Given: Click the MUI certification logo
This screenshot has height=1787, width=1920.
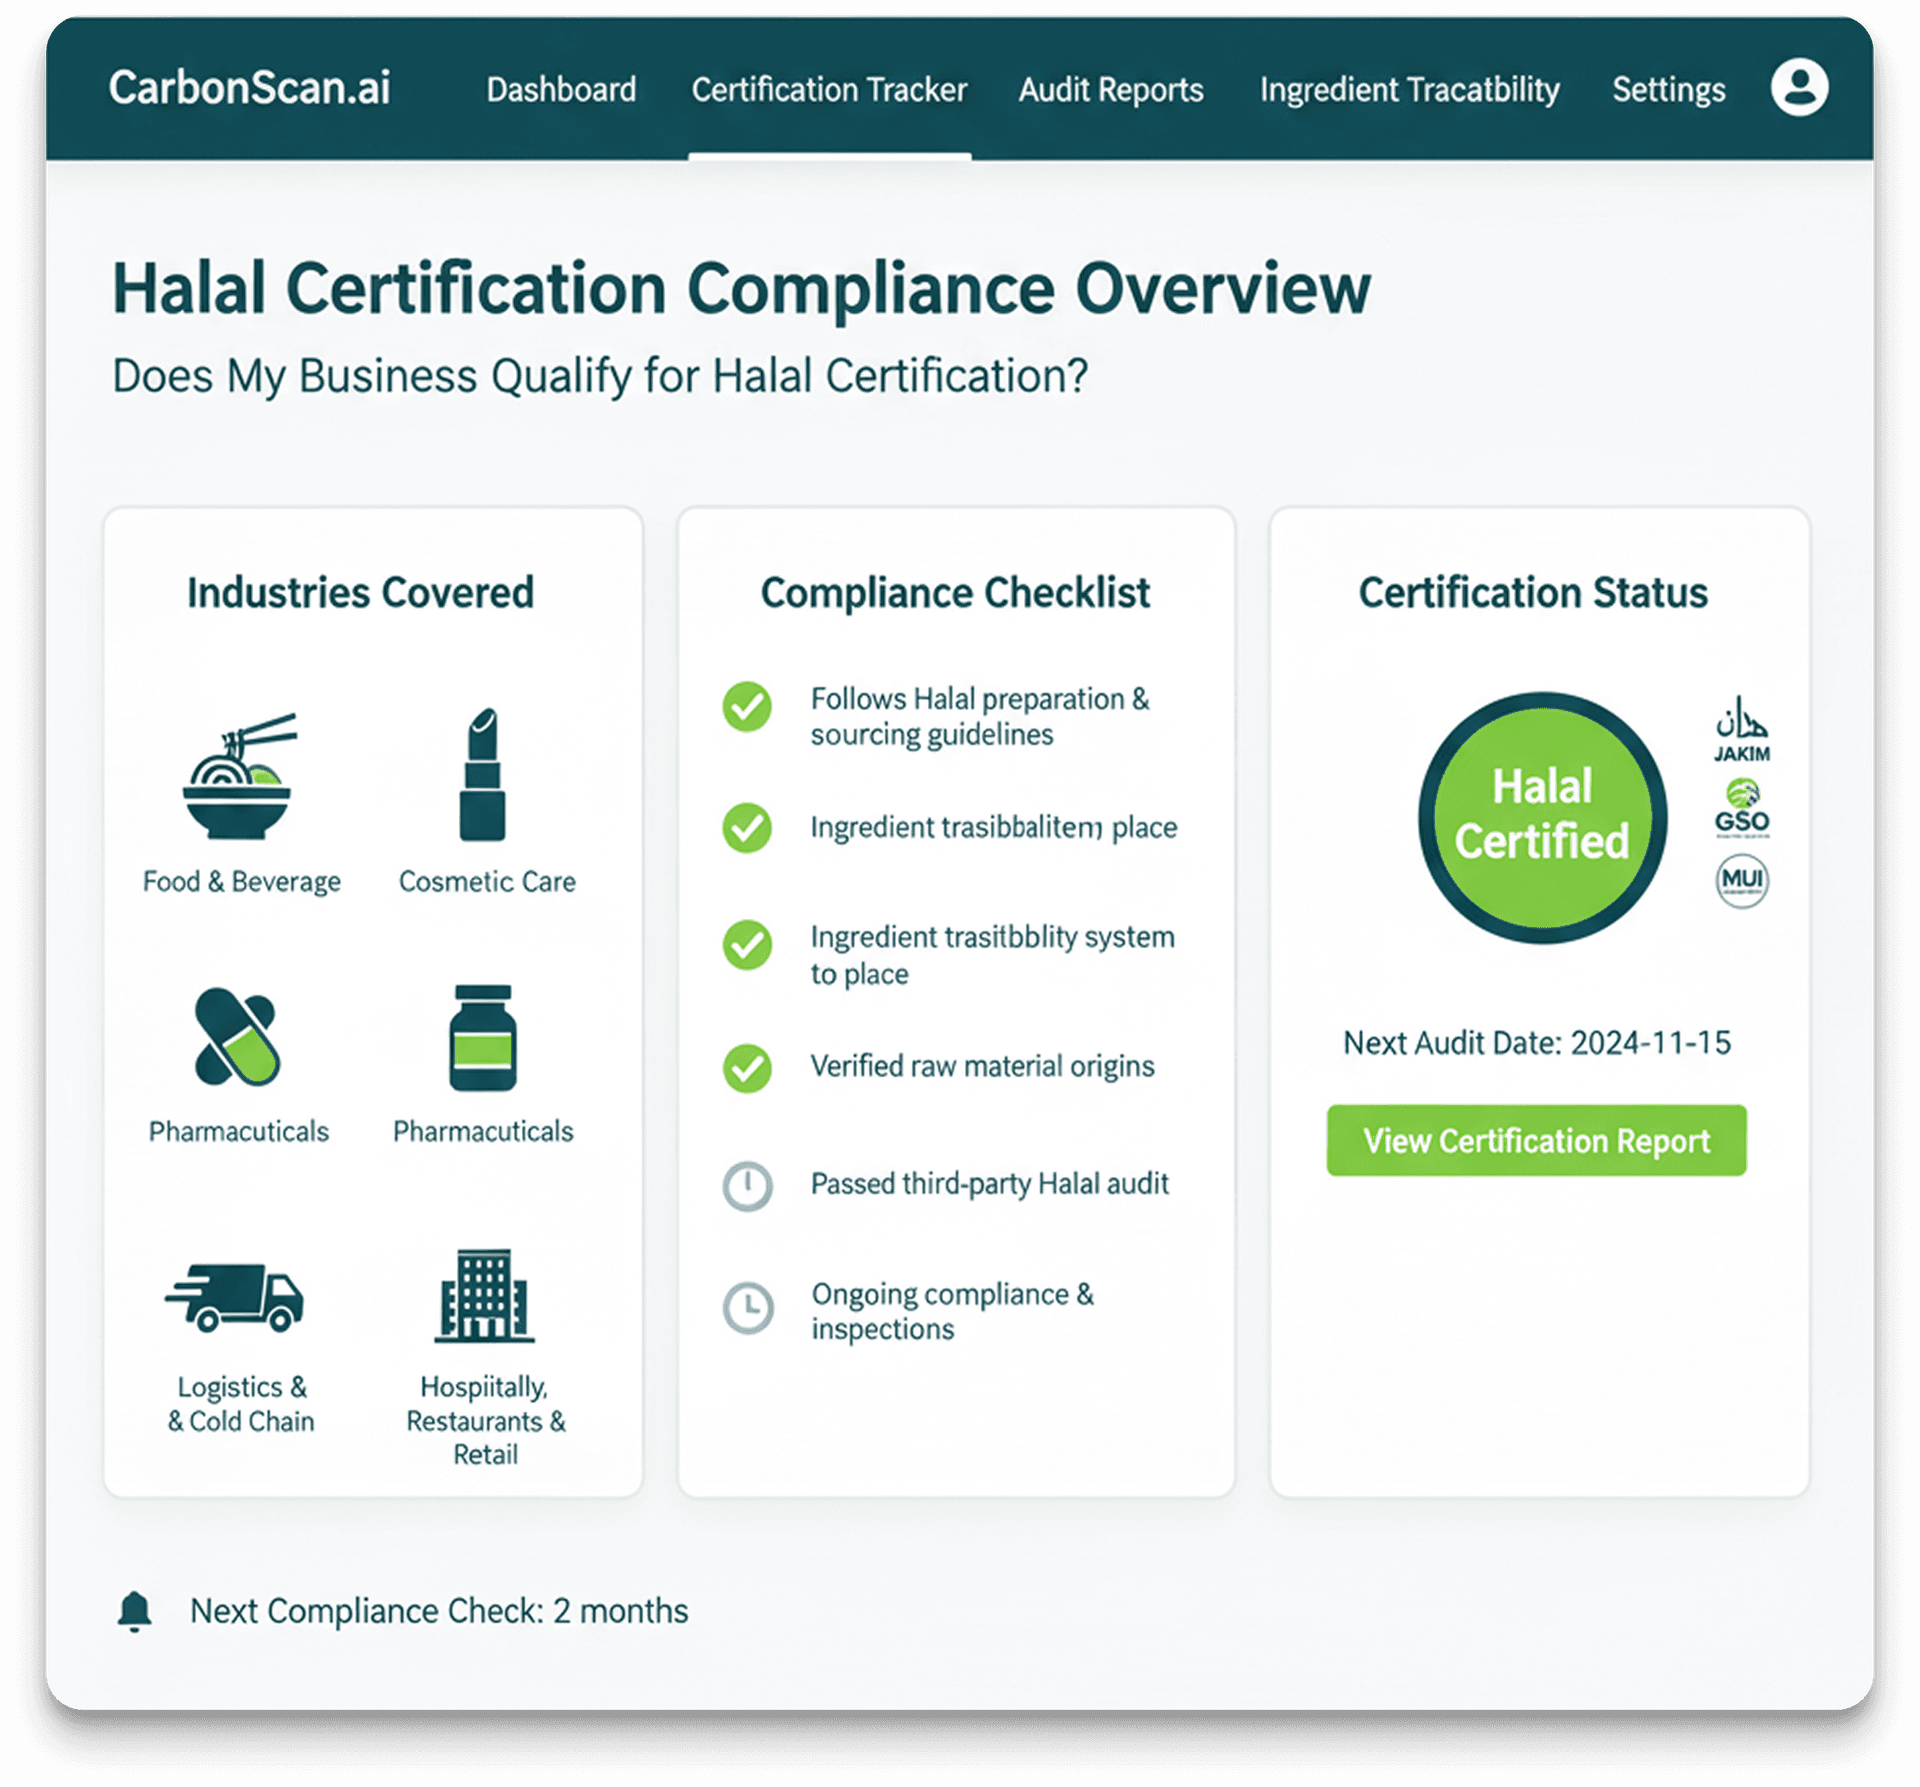Looking at the screenshot, I should tap(1741, 880).
